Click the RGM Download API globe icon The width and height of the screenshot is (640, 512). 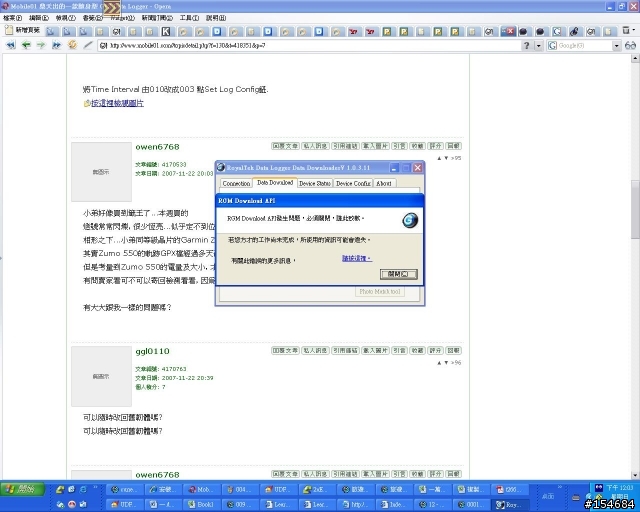click(x=410, y=220)
